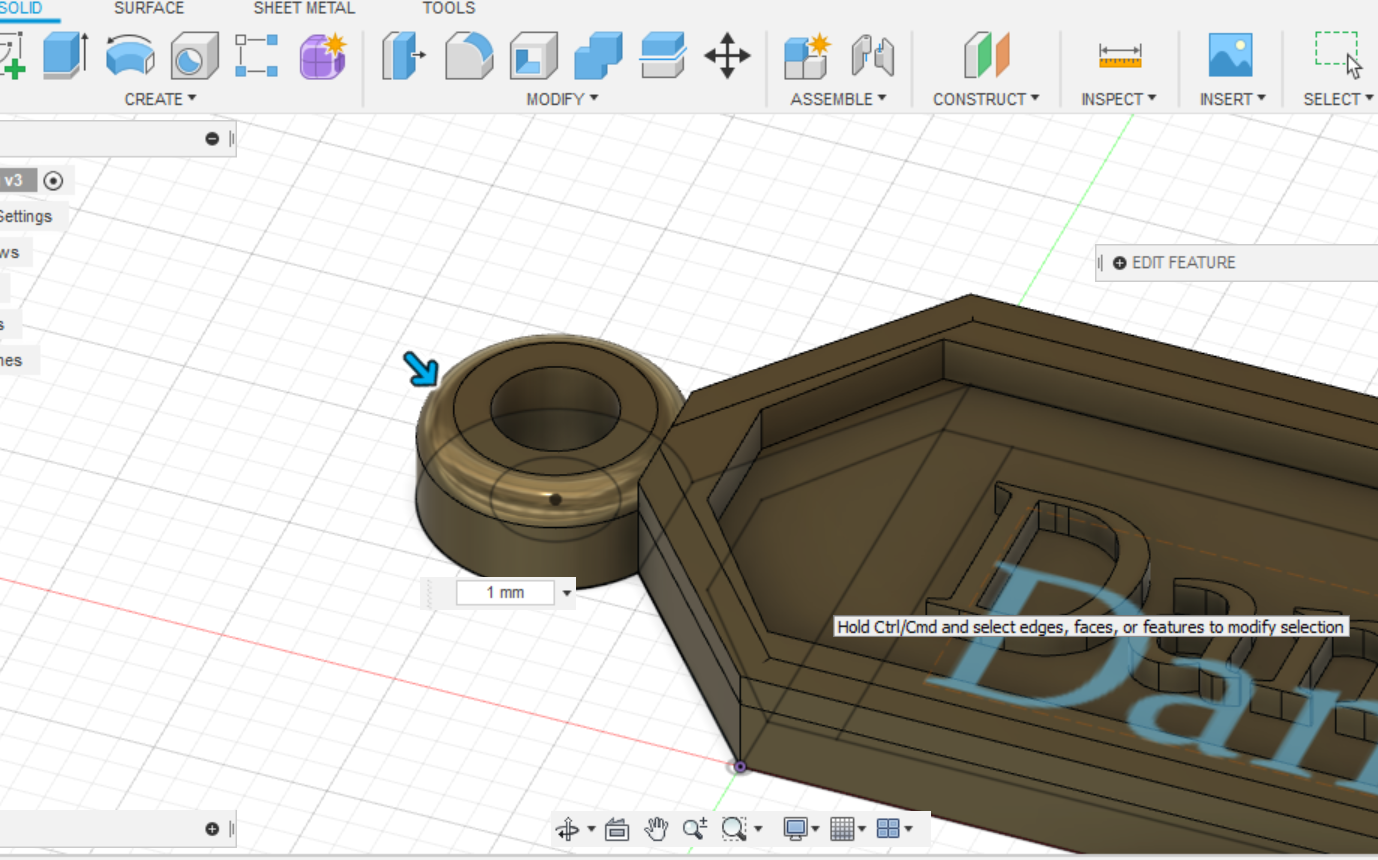This screenshot has height=860, width=1378.
Task: Select the Fillet tool
Action: click(x=469, y=56)
